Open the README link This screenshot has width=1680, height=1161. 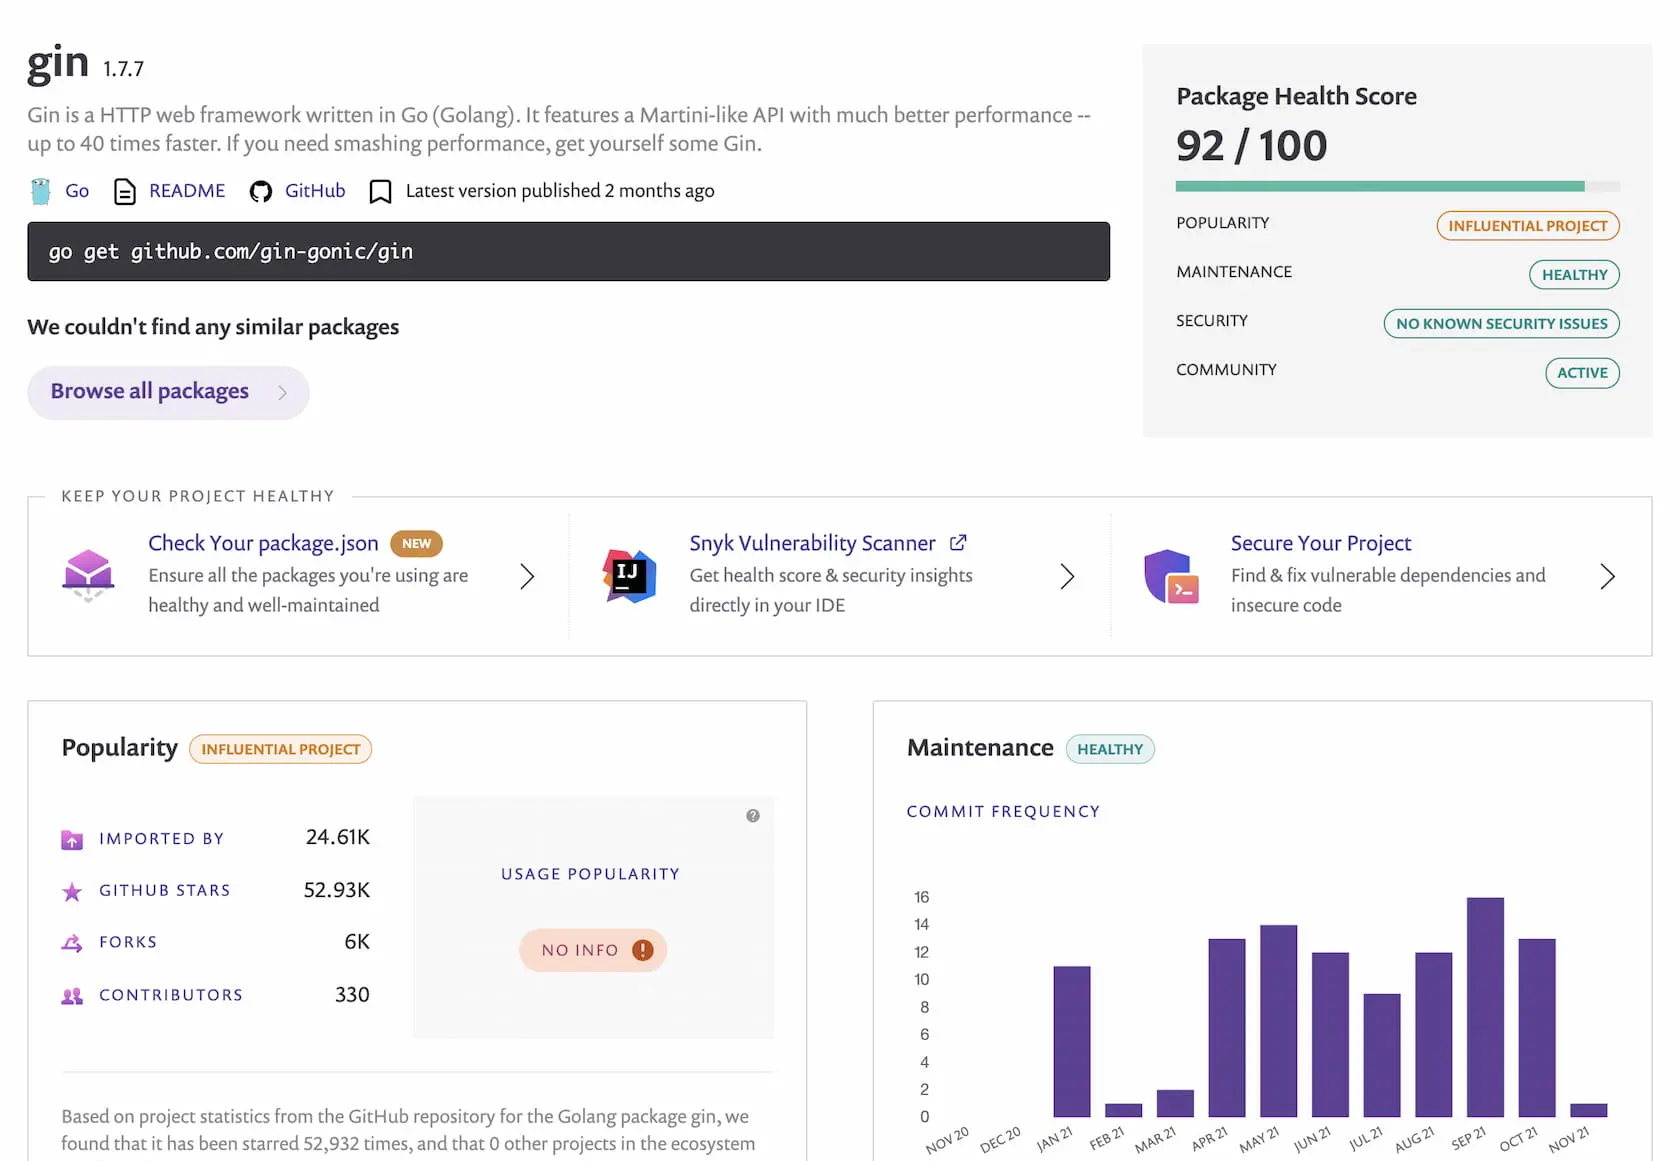pyautogui.click(x=187, y=191)
